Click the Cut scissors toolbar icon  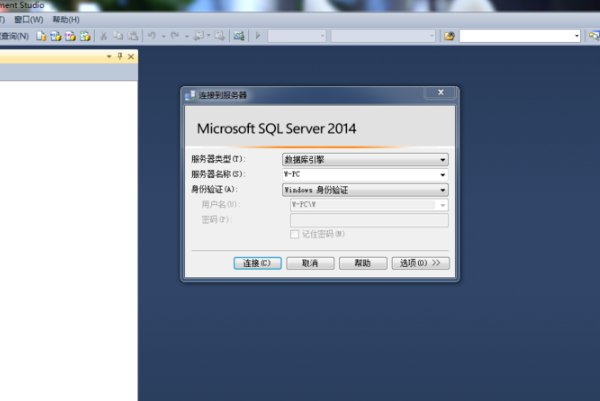[x=103, y=36]
